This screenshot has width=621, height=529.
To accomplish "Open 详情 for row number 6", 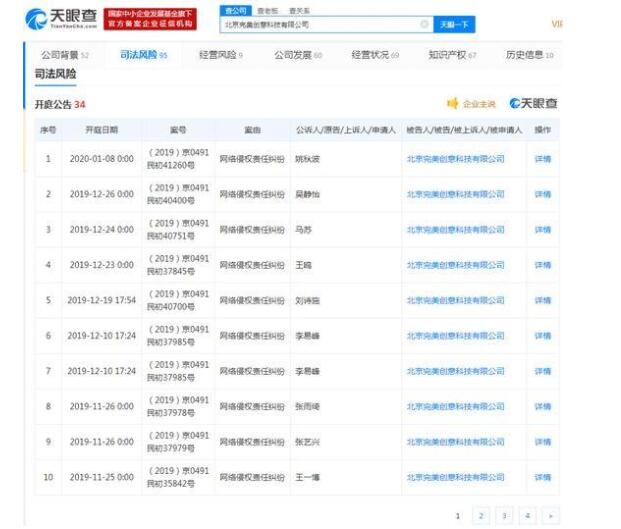I will [x=543, y=336].
